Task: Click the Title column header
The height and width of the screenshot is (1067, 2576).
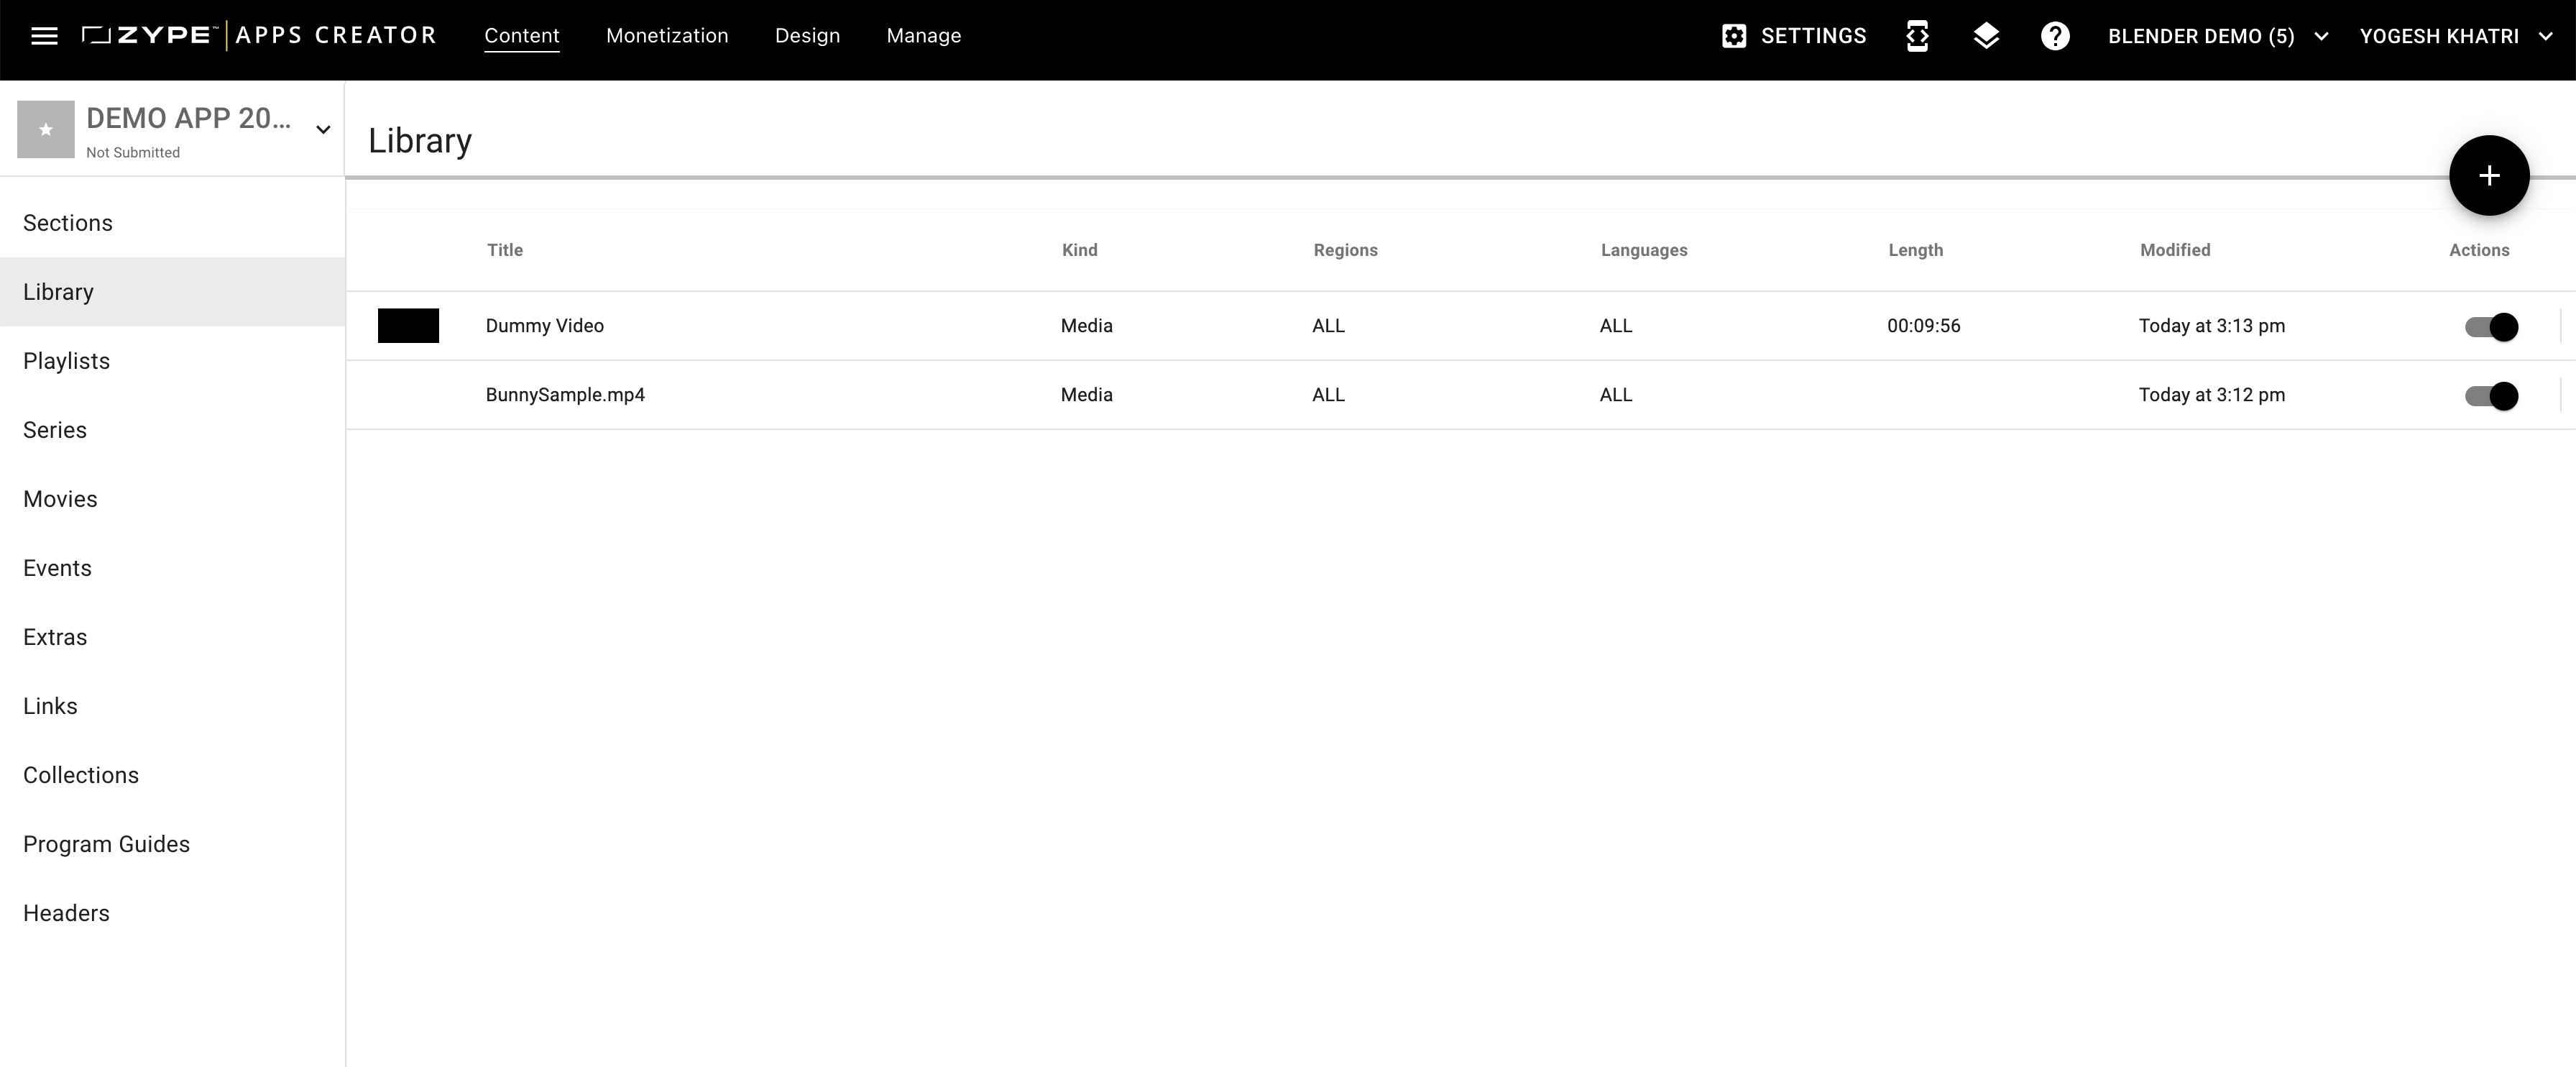Action: [x=505, y=250]
